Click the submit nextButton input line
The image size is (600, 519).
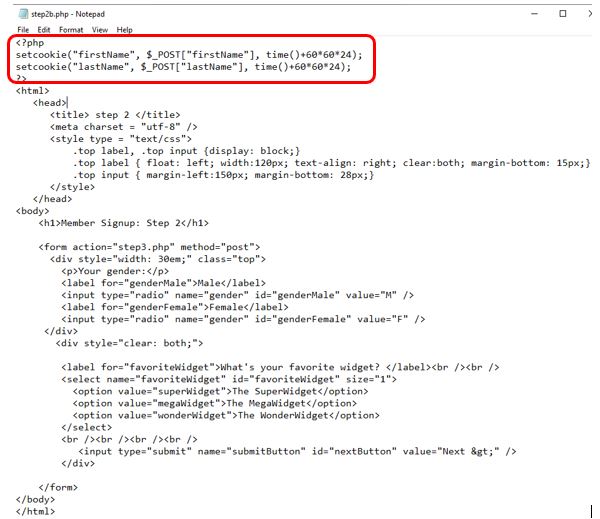click(x=297, y=451)
